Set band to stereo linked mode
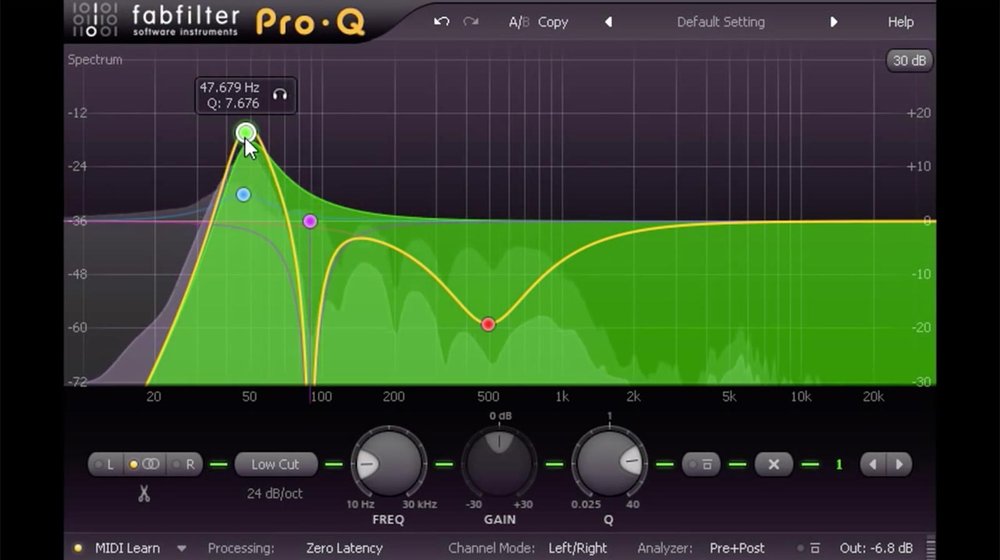The image size is (1000, 560). [x=145, y=464]
